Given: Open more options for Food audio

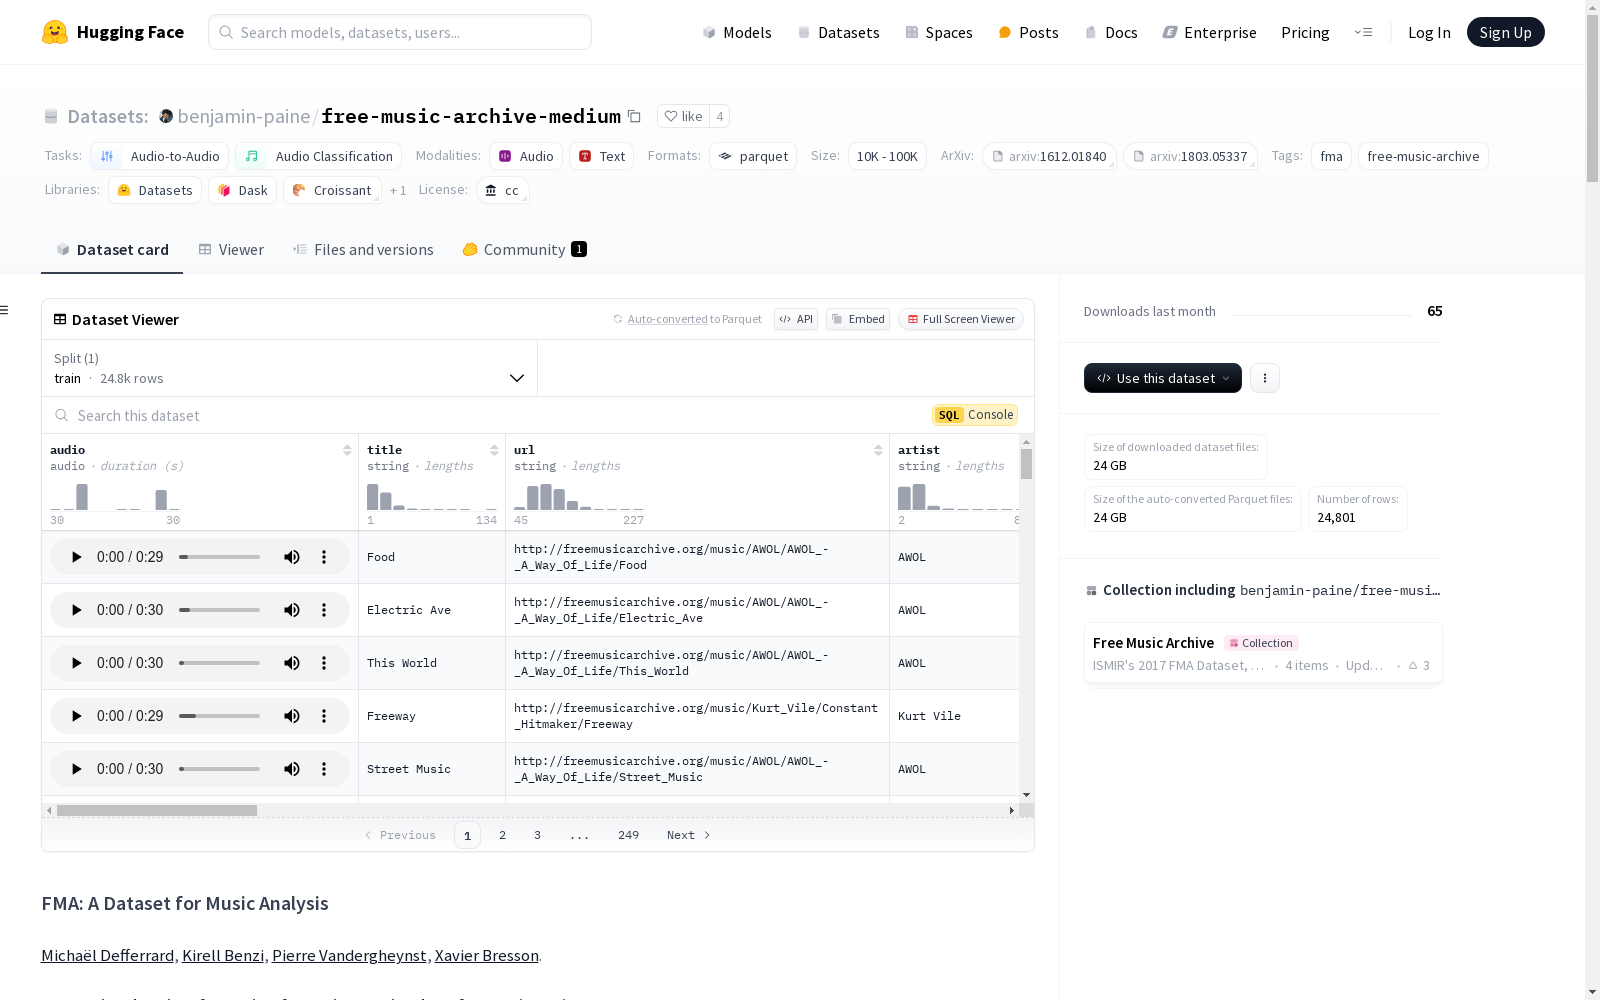Looking at the screenshot, I should 324,557.
